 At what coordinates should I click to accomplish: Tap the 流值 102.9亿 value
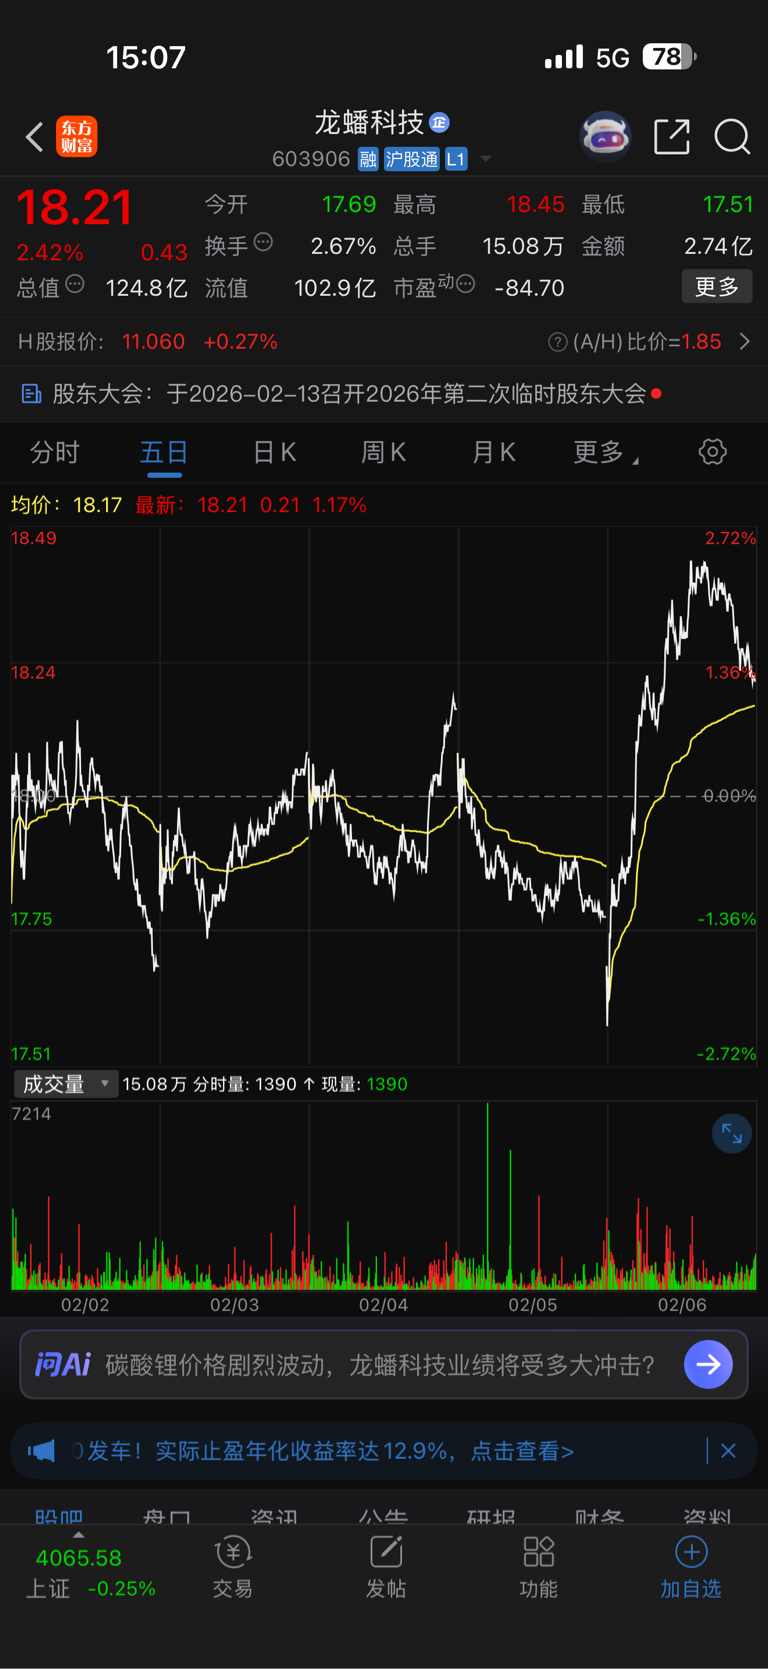click(x=335, y=288)
